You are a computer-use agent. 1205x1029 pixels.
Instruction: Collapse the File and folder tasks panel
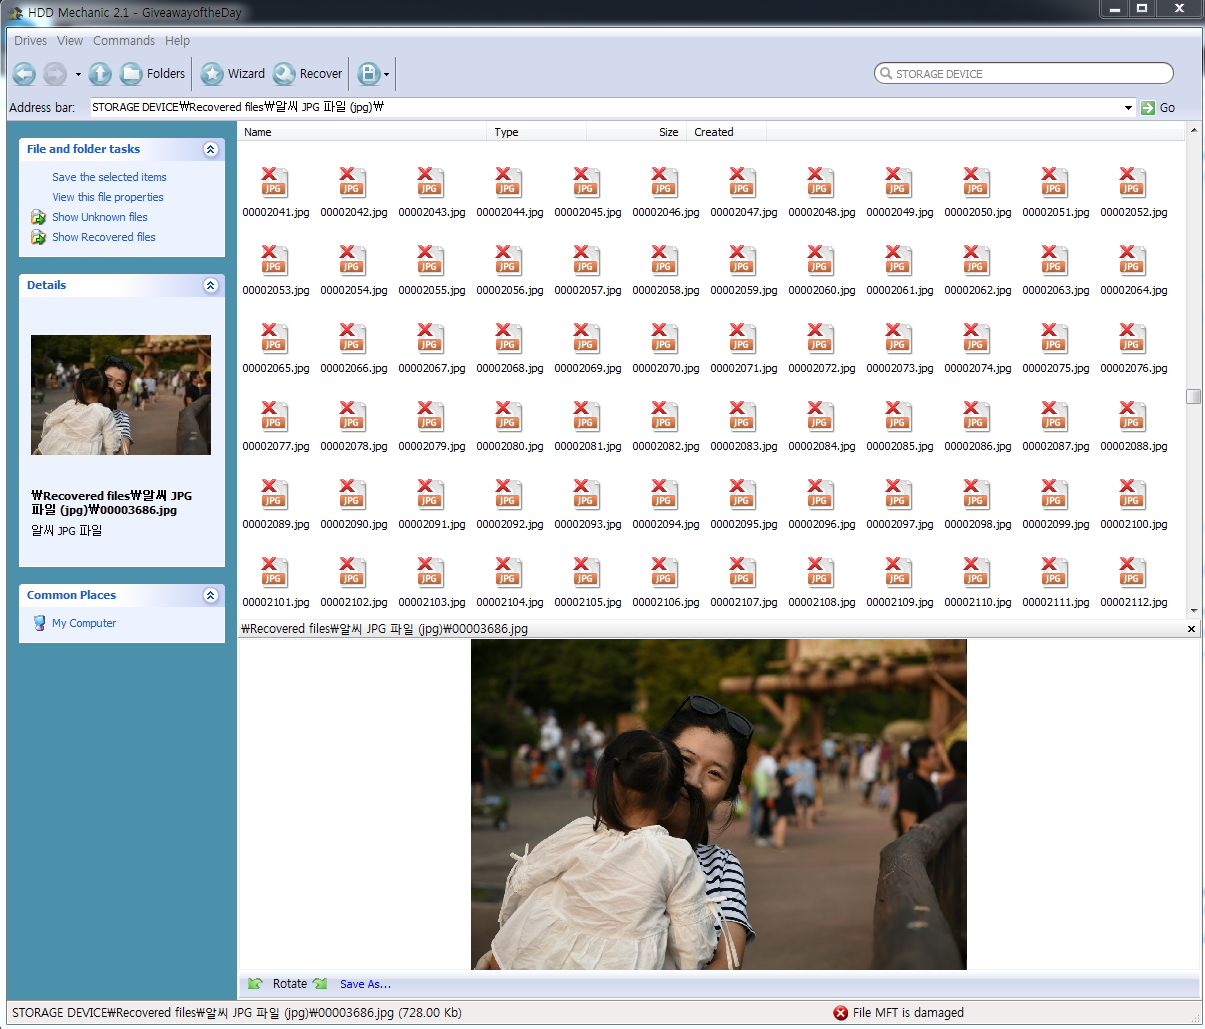pos(210,149)
